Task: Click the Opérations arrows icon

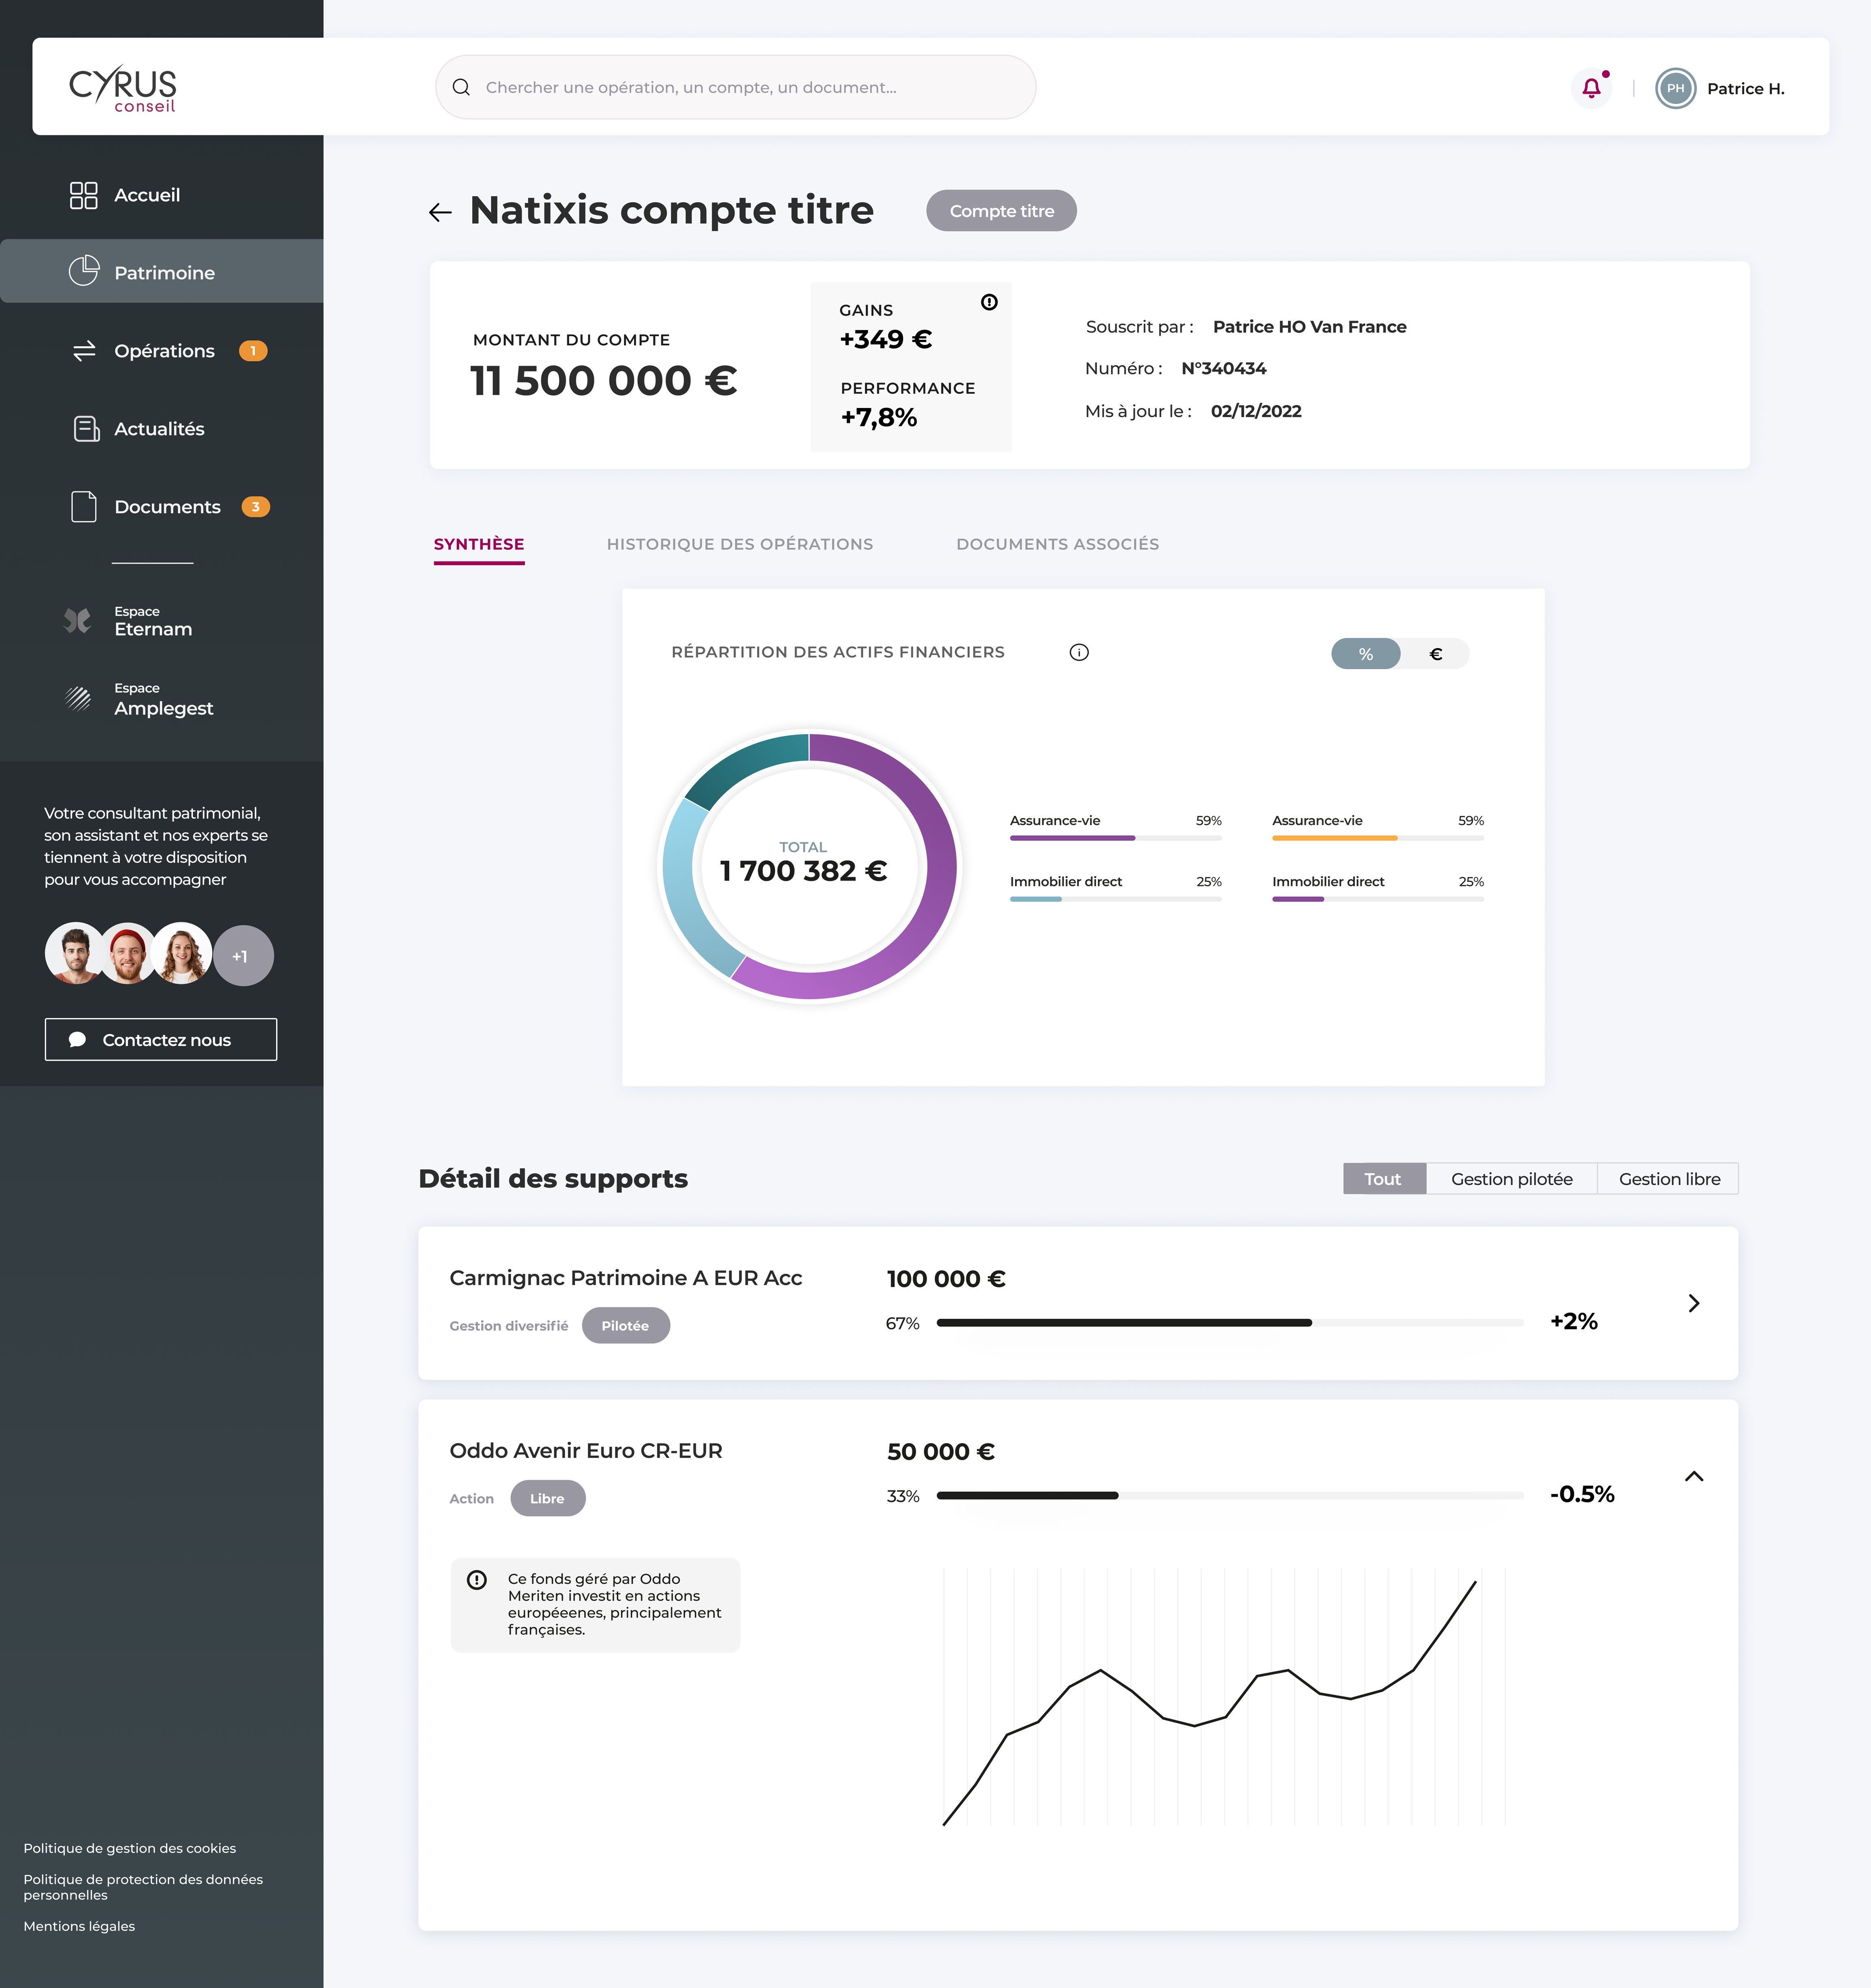Action: click(84, 351)
